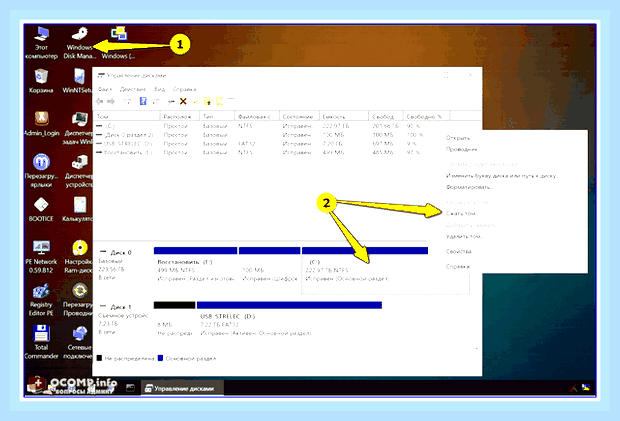Click the red X delete toolbar icon
Viewport: 620px width, 421px height.
pos(183,102)
